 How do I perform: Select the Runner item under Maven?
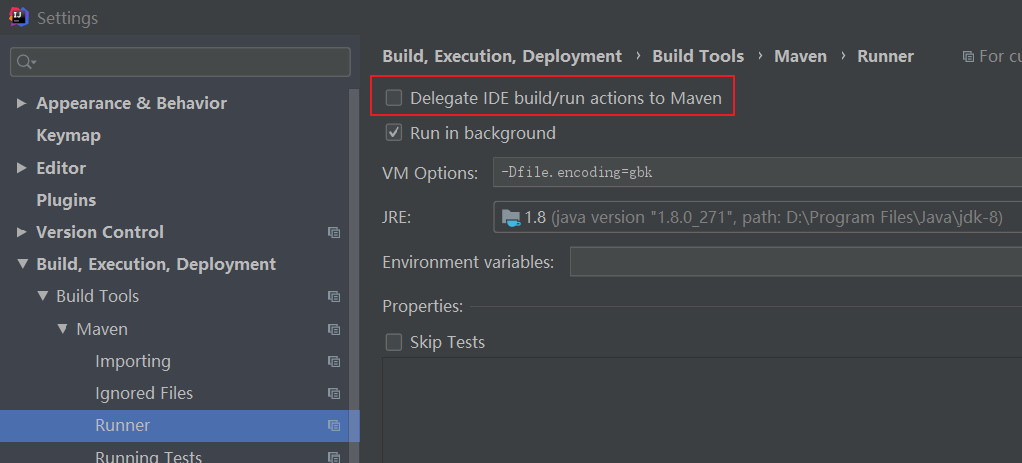tap(179, 426)
